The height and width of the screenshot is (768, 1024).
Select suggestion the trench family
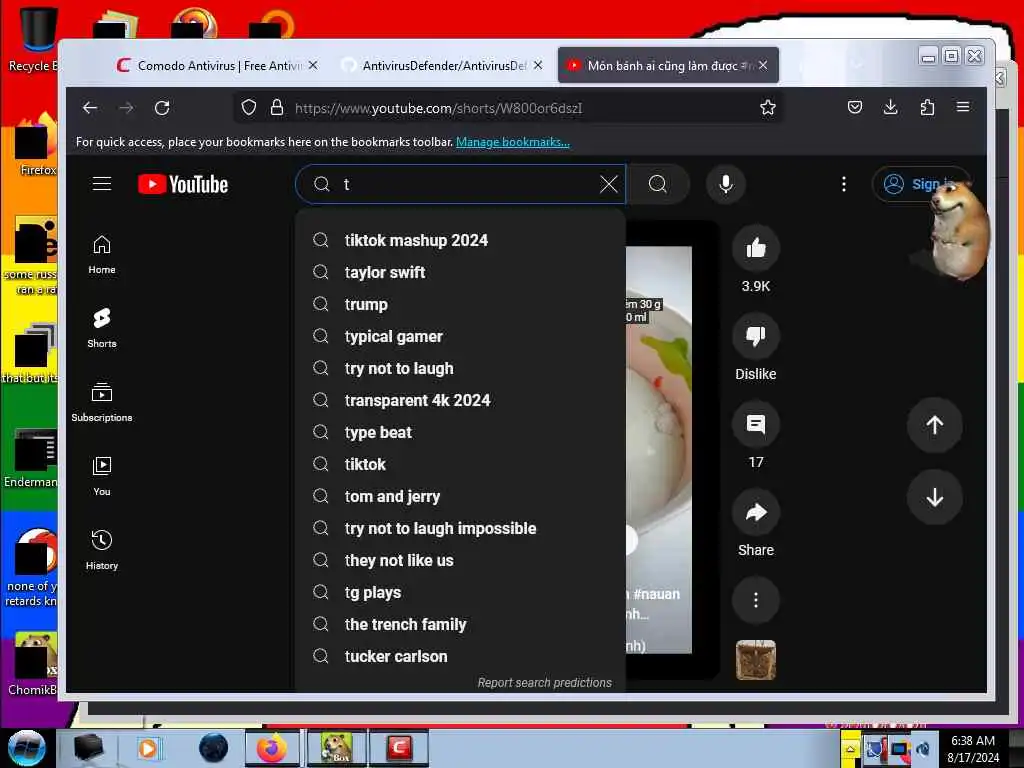(x=461, y=624)
